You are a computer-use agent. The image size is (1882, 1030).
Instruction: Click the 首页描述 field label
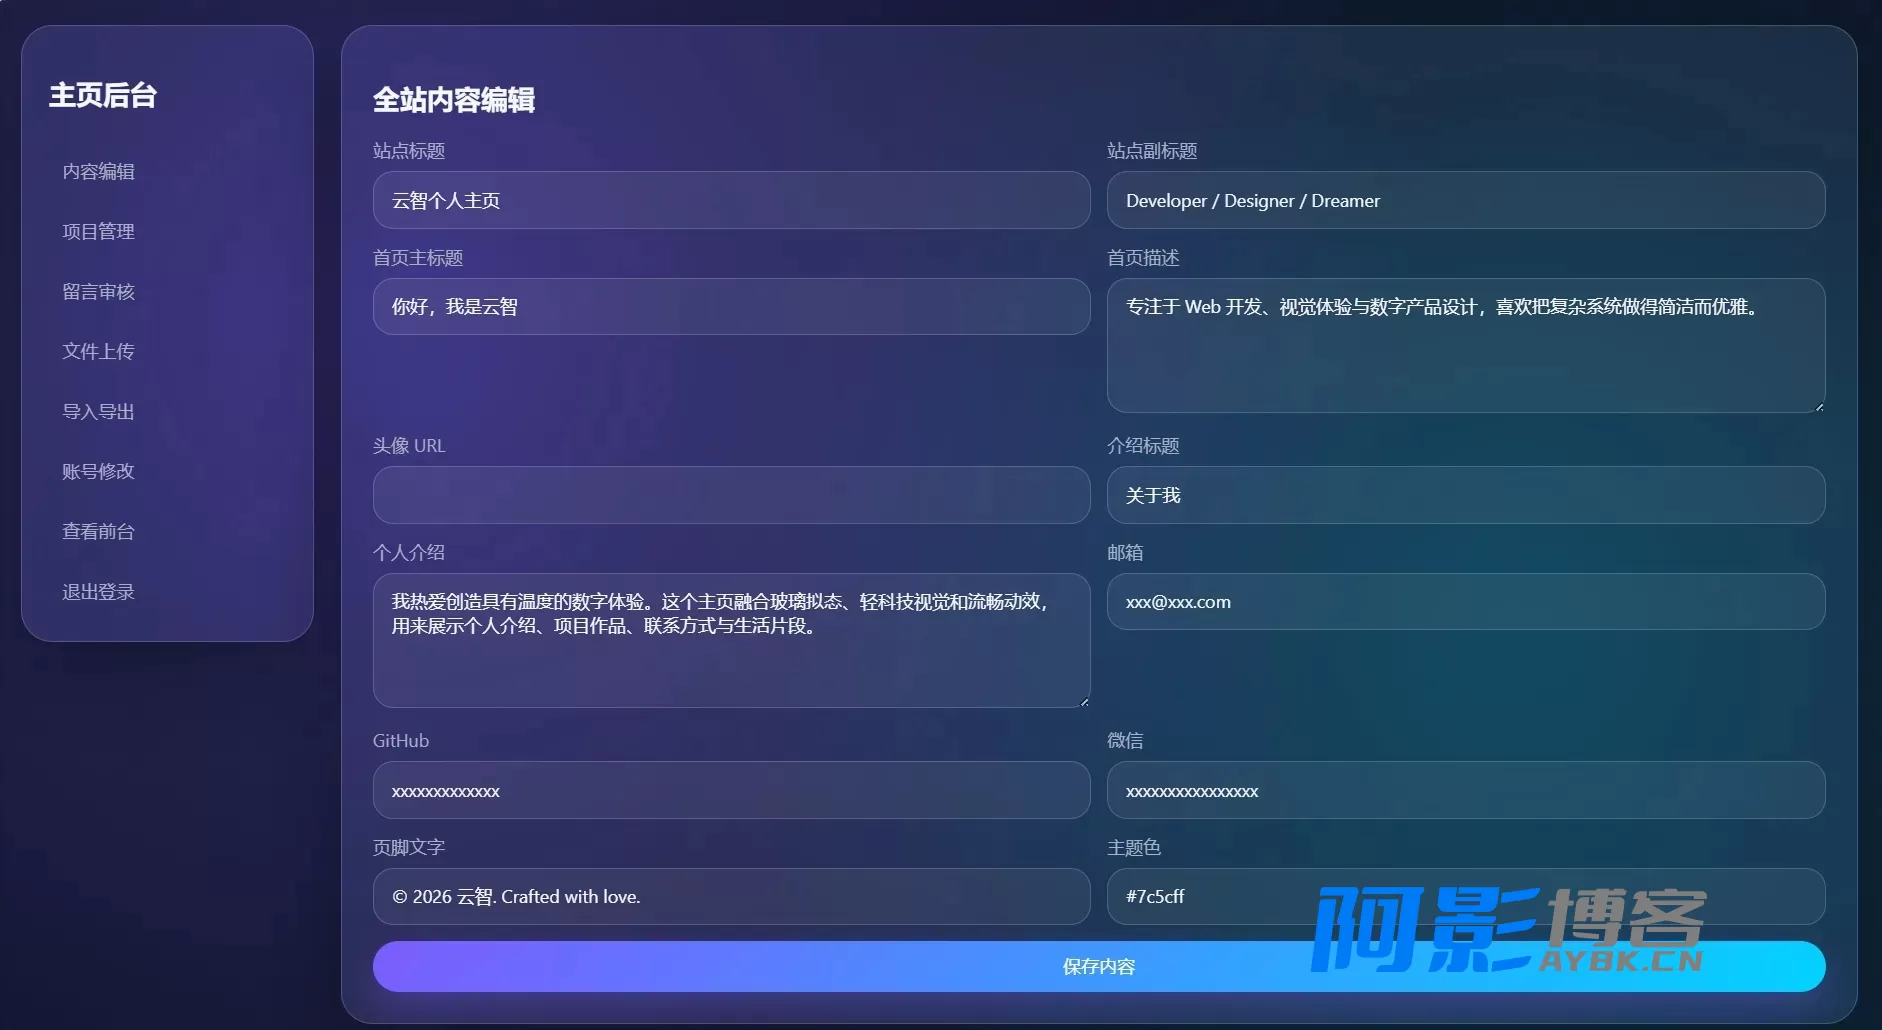[x=1143, y=258]
